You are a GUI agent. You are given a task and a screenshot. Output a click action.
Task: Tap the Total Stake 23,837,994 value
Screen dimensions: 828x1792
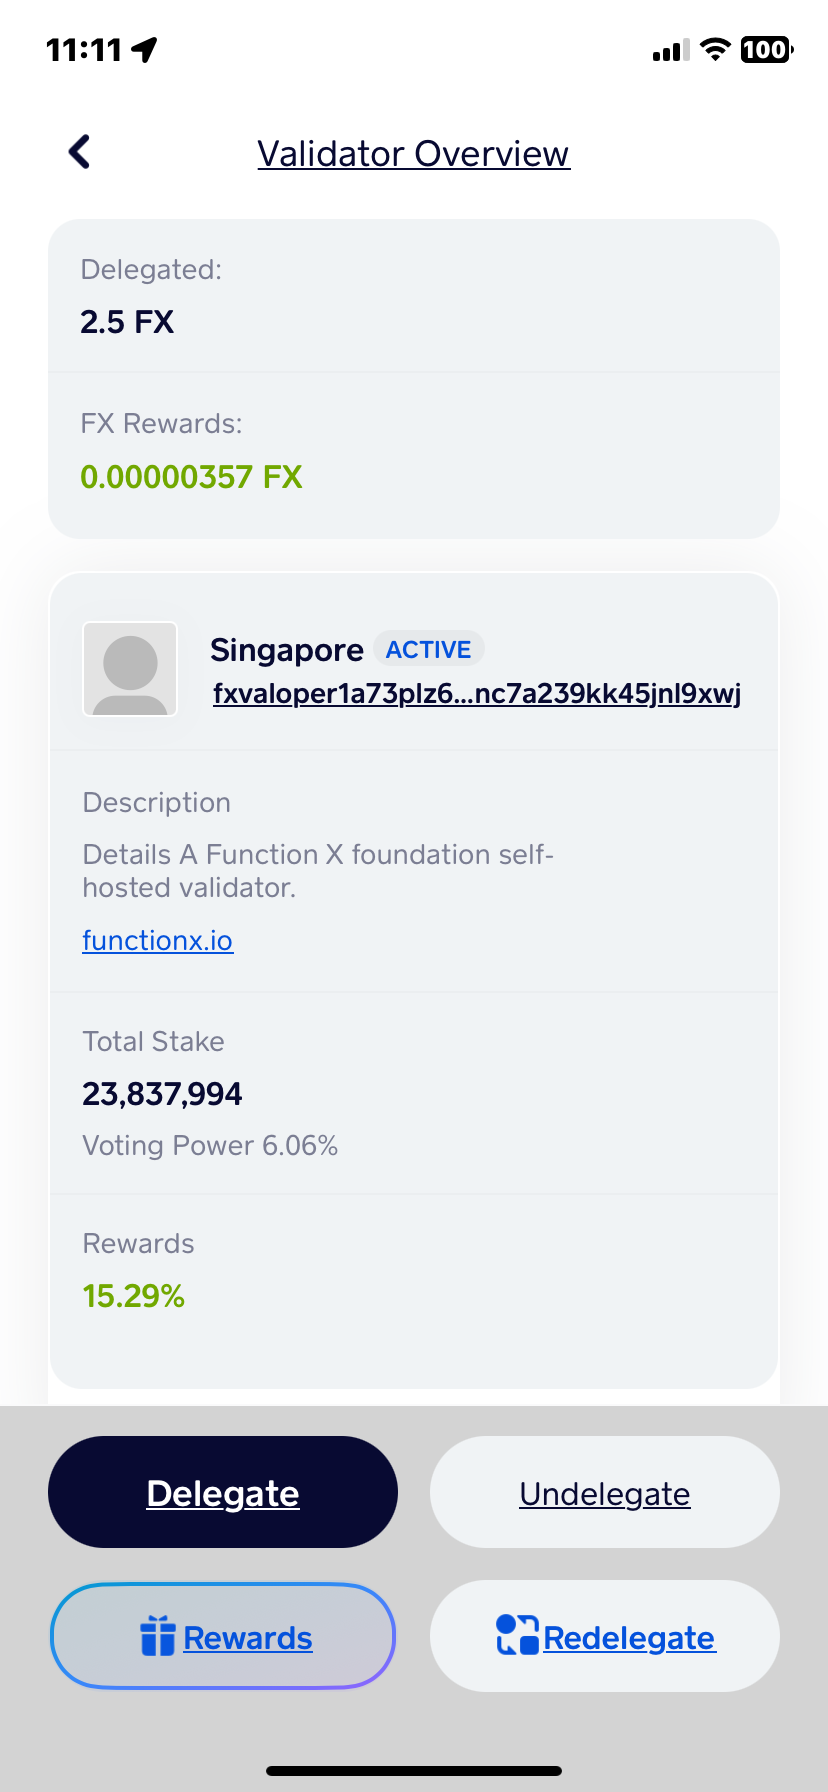[162, 1094]
